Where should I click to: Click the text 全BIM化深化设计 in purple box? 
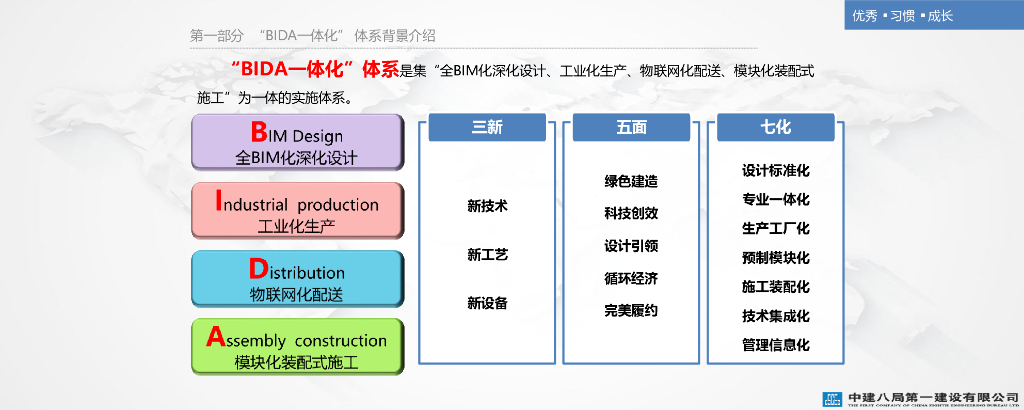pyautogui.click(x=296, y=158)
